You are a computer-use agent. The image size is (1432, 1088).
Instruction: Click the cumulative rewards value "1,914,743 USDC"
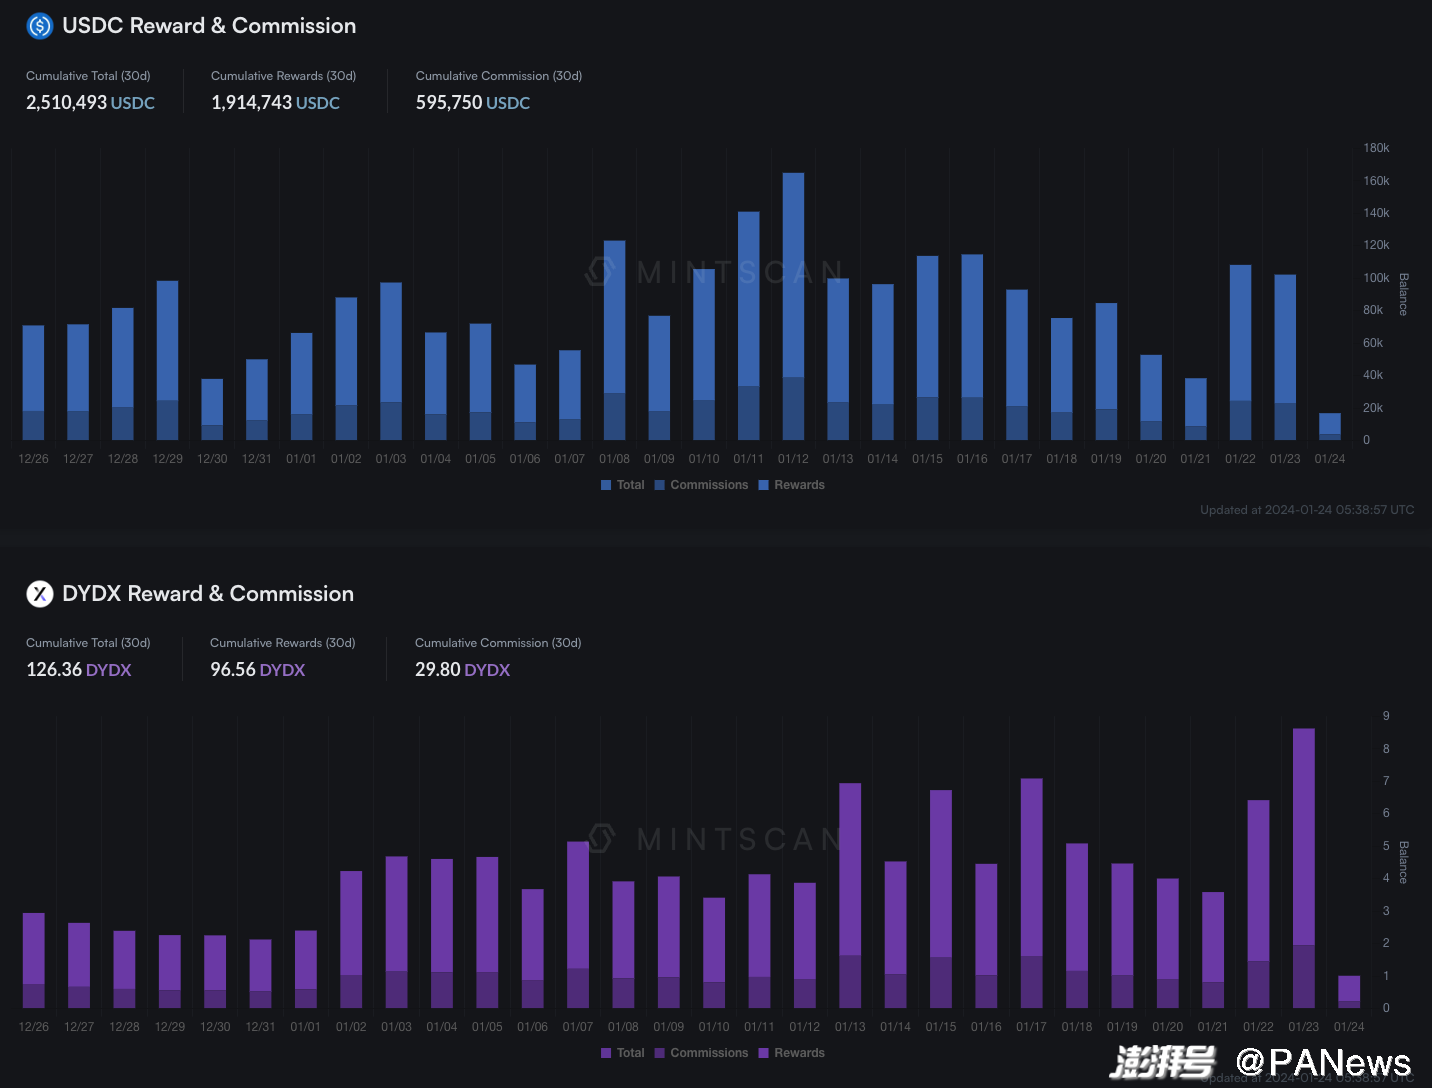275,103
